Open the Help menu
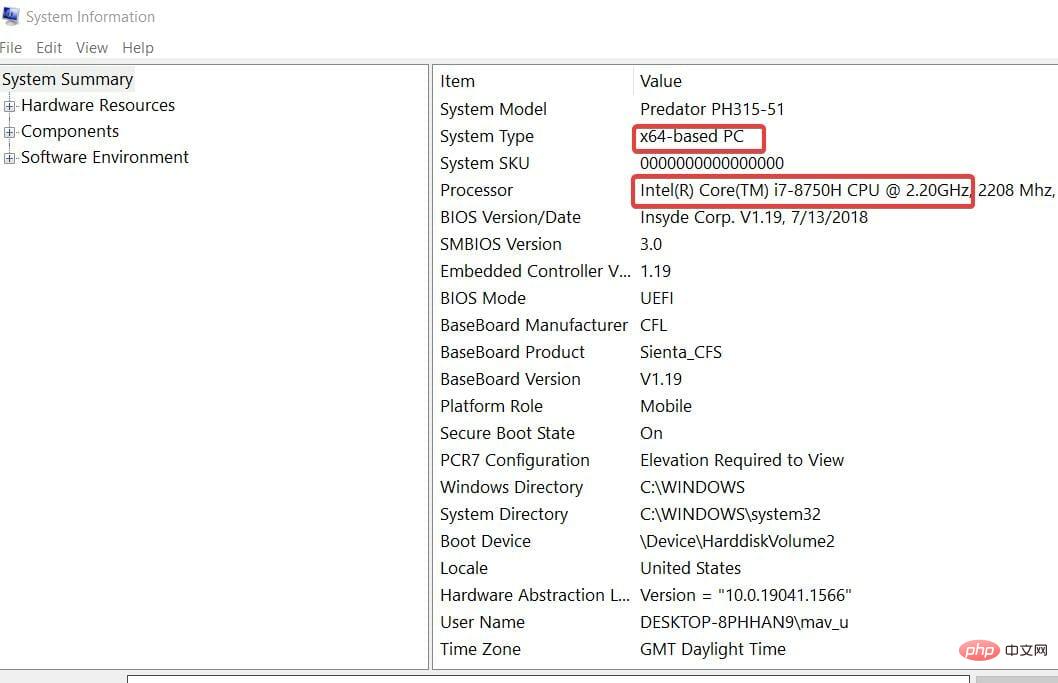This screenshot has width=1058, height=683. pos(137,47)
